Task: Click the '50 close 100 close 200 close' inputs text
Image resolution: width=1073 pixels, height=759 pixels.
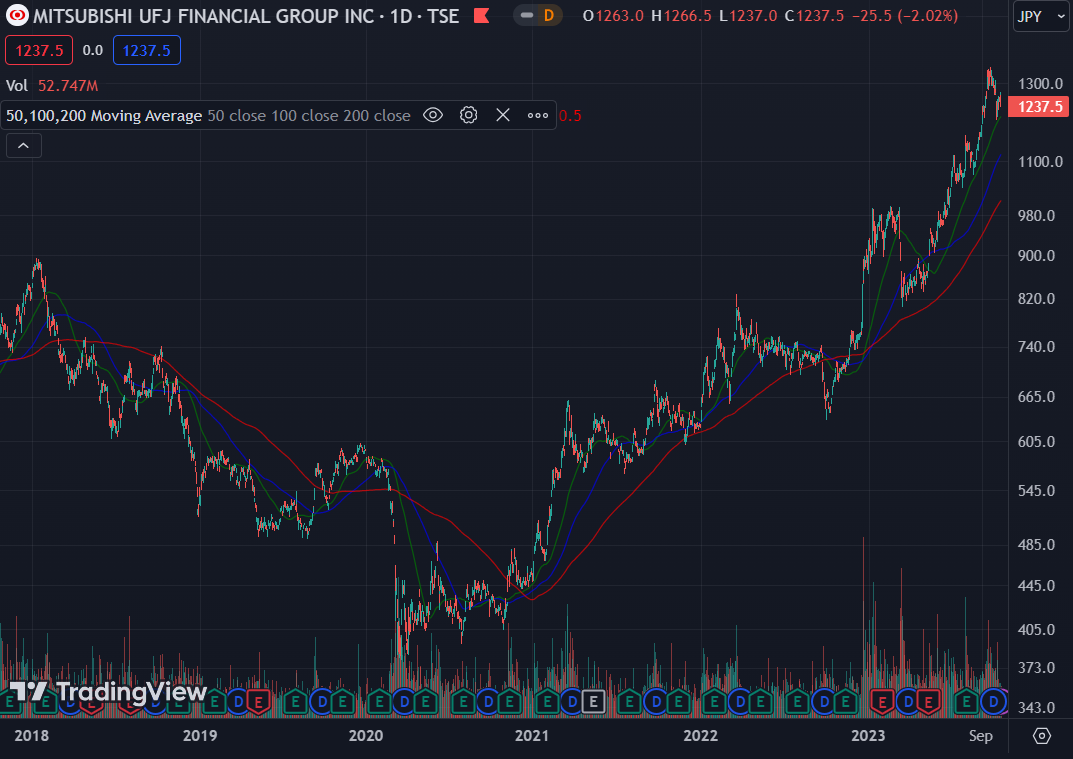Action: click(309, 116)
